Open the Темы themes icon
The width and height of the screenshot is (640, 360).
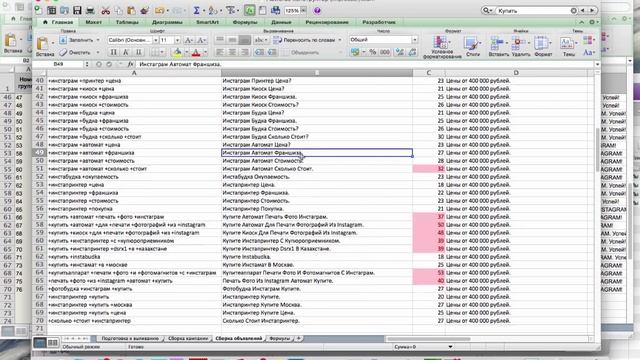coord(568,46)
